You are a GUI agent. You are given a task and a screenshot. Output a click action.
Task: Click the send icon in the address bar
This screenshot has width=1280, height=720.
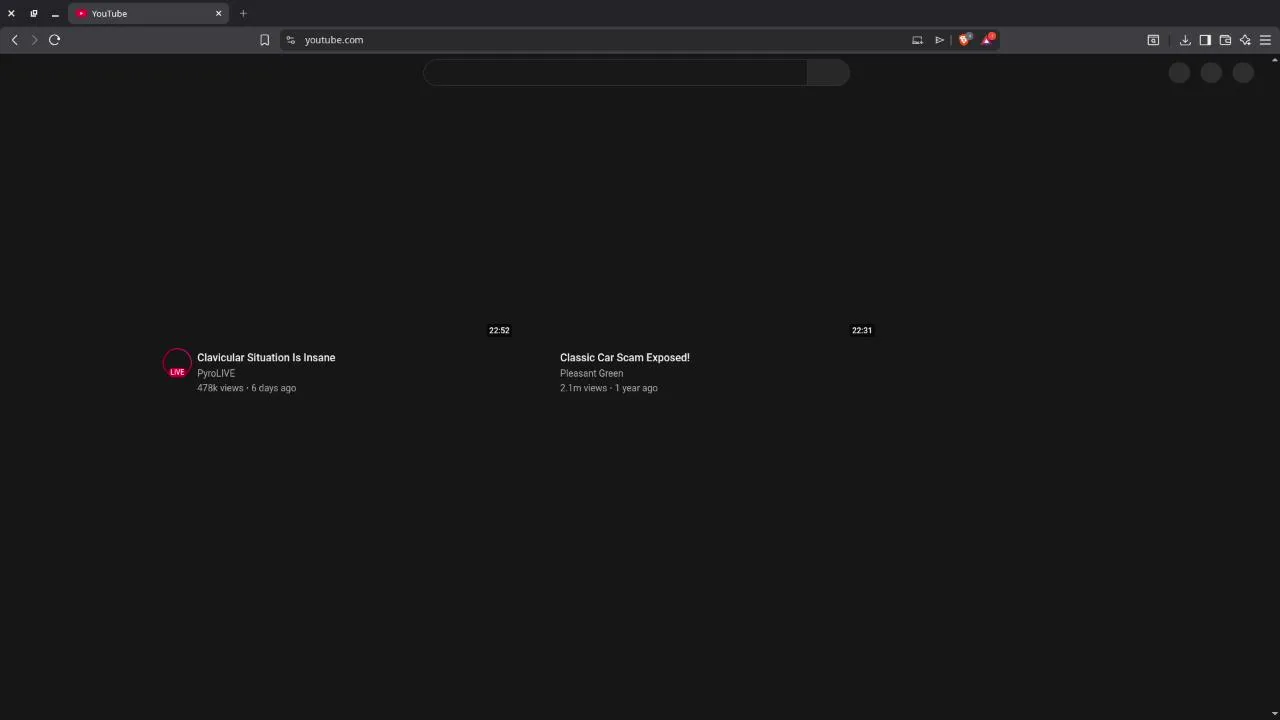click(x=939, y=40)
